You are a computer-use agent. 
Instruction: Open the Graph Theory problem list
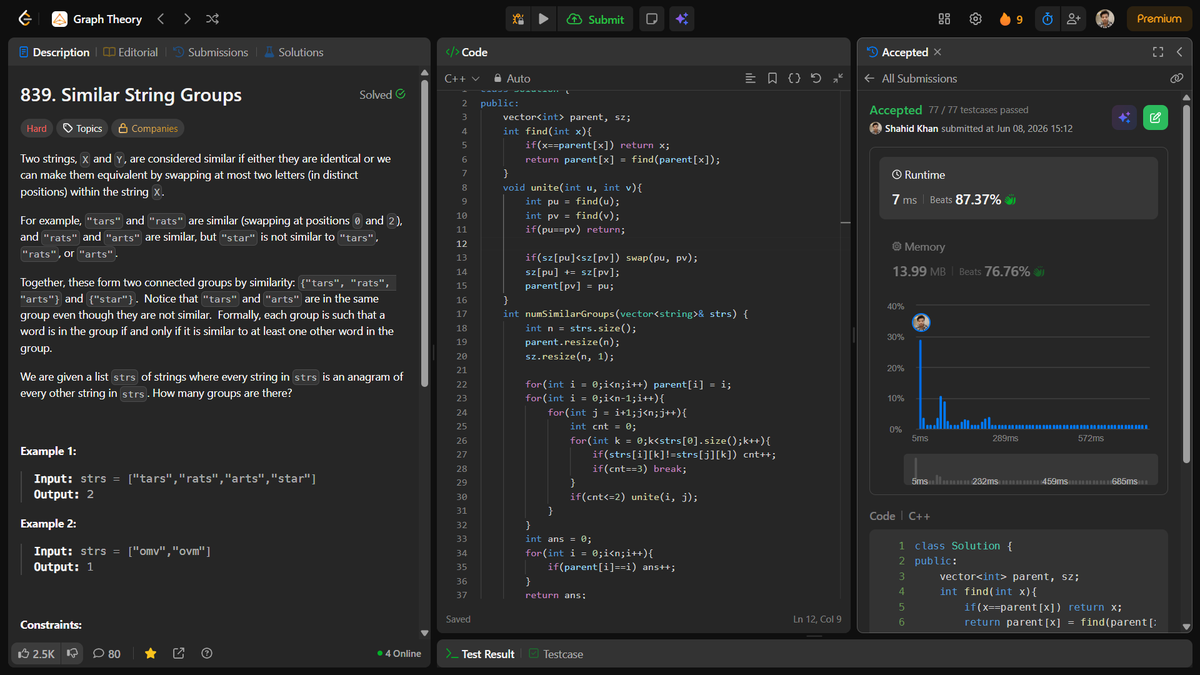[x=96, y=19]
